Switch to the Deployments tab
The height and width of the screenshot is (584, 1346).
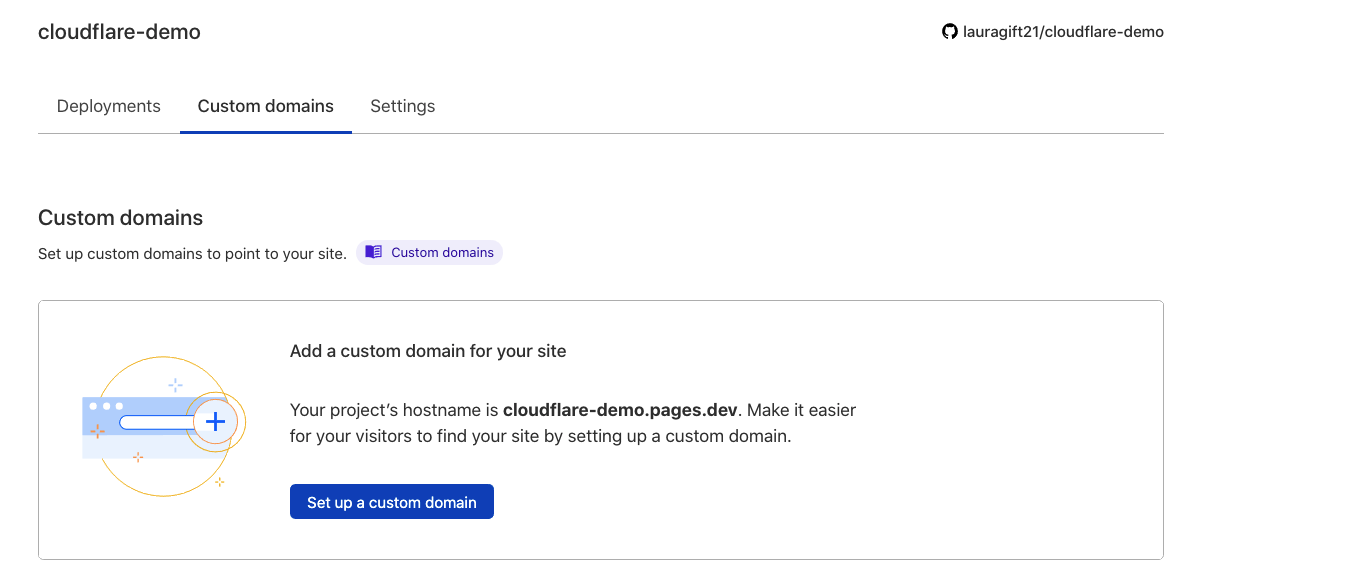(x=108, y=105)
